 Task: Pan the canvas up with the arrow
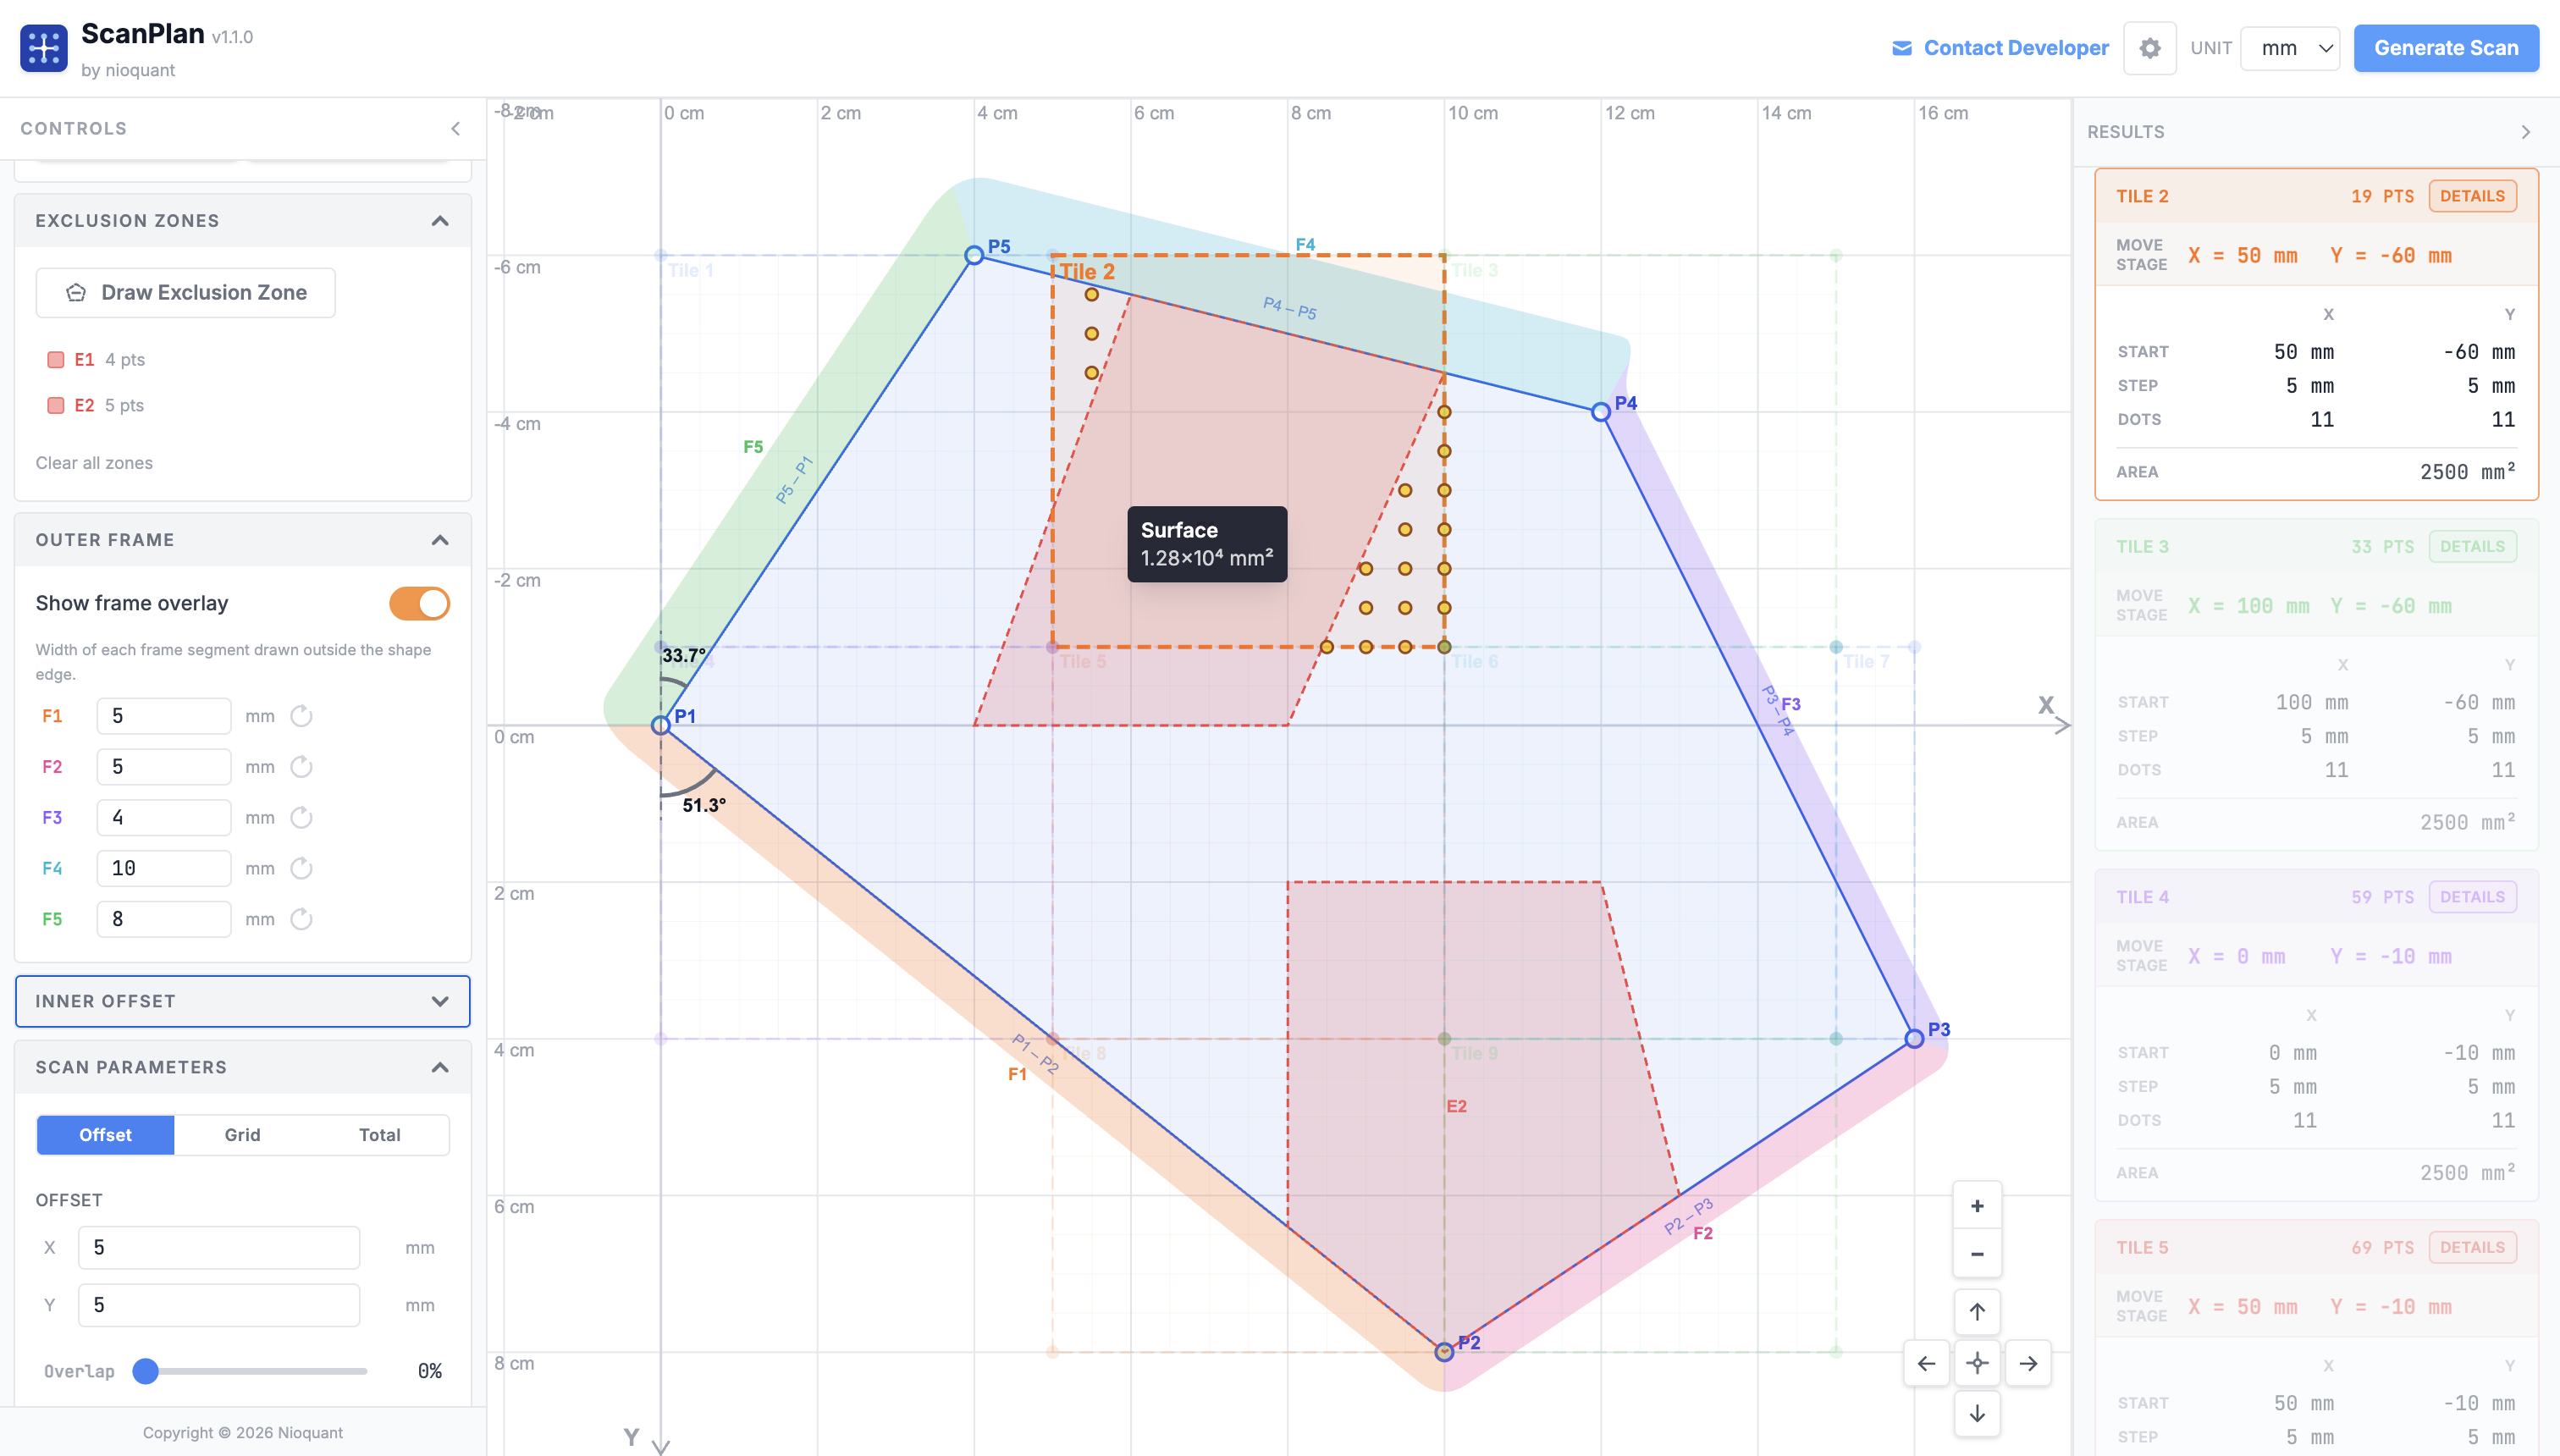(1977, 1312)
